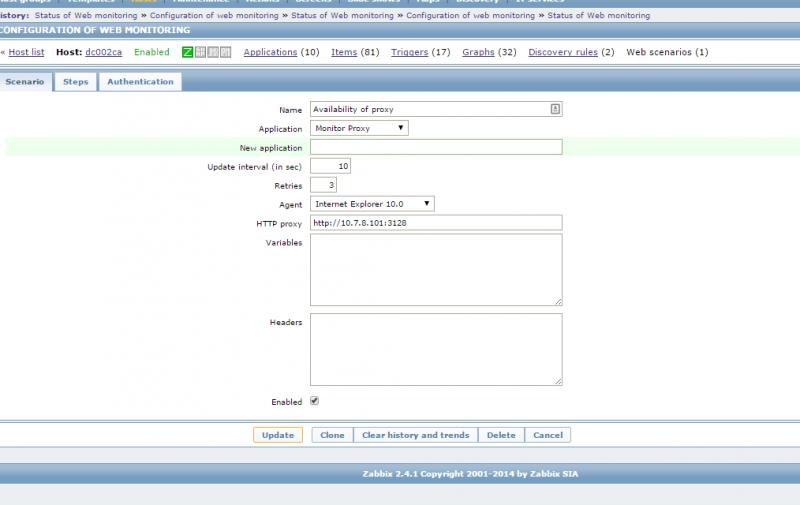The width and height of the screenshot is (800, 505).
Task: Click the HTTP proxy input field
Action: click(436, 223)
